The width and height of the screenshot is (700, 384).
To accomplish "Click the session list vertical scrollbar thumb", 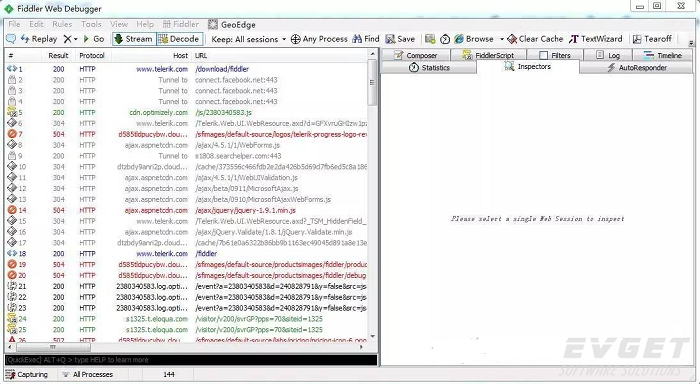I will point(373,83).
